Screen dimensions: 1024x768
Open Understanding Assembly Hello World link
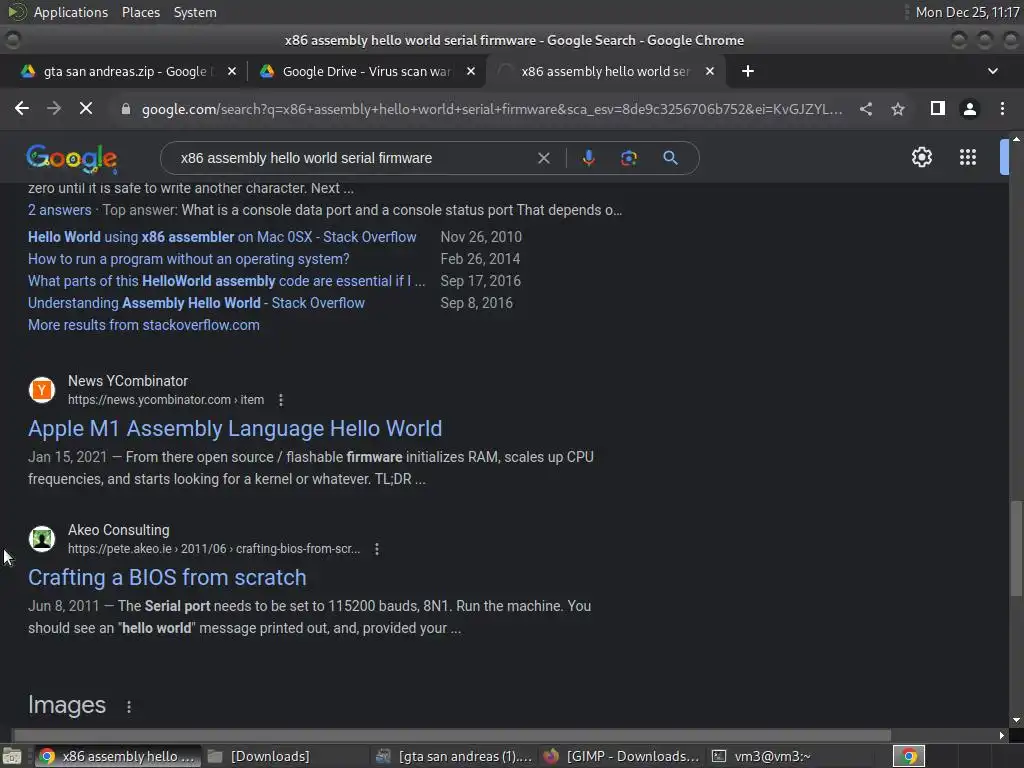(197, 303)
